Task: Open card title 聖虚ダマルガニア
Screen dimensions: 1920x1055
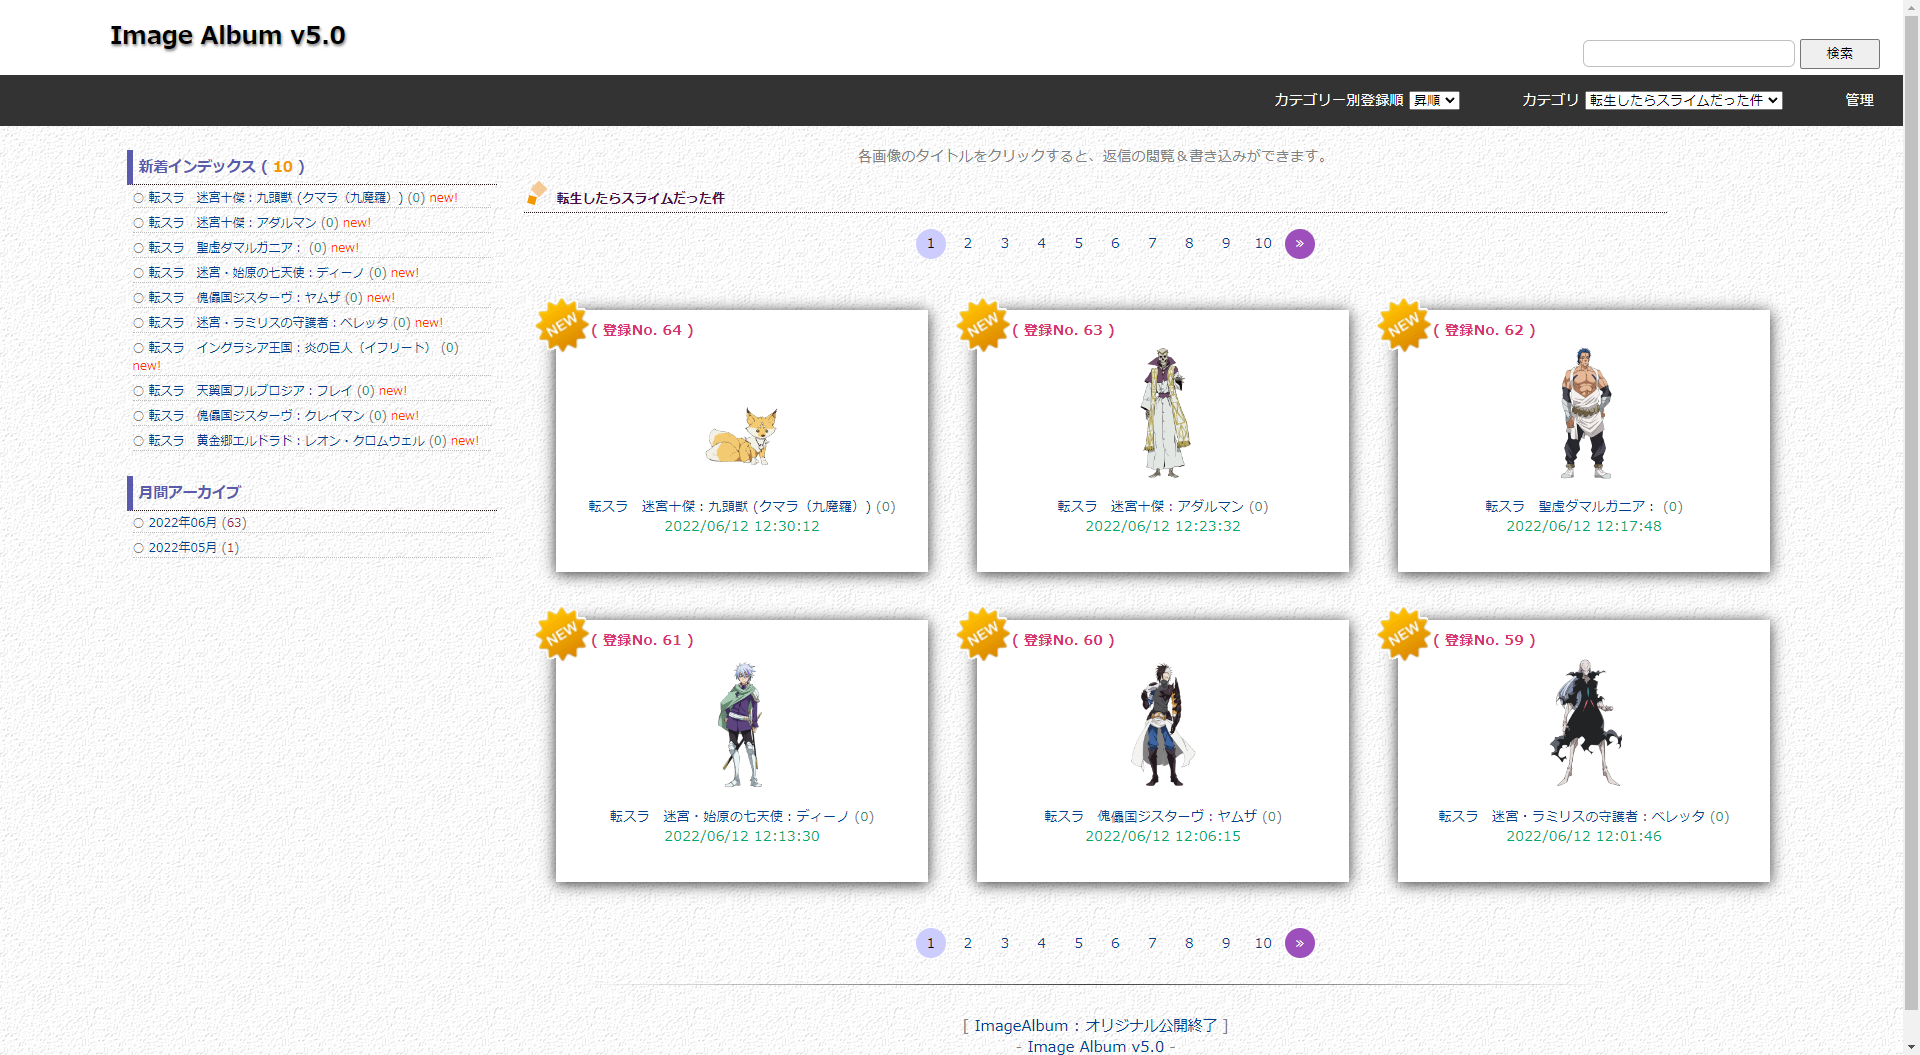Action: pos(1570,507)
